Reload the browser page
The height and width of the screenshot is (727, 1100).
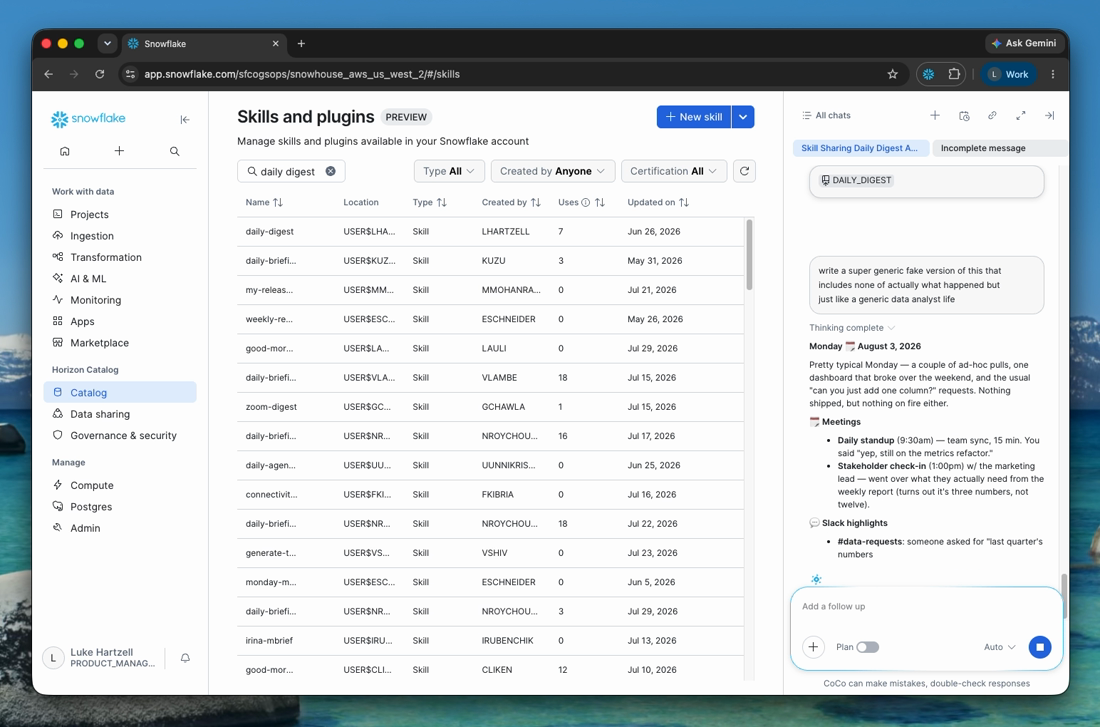click(100, 74)
